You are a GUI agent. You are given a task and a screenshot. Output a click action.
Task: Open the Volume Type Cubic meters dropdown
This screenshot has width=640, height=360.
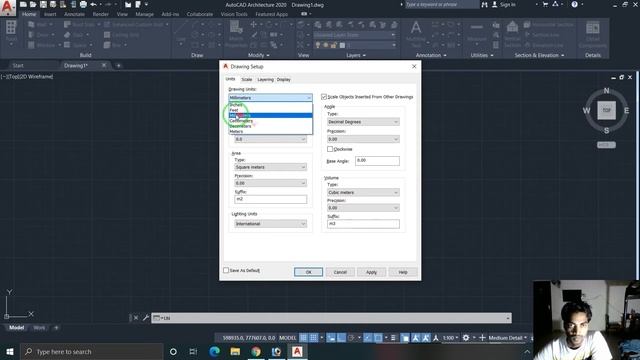363,192
